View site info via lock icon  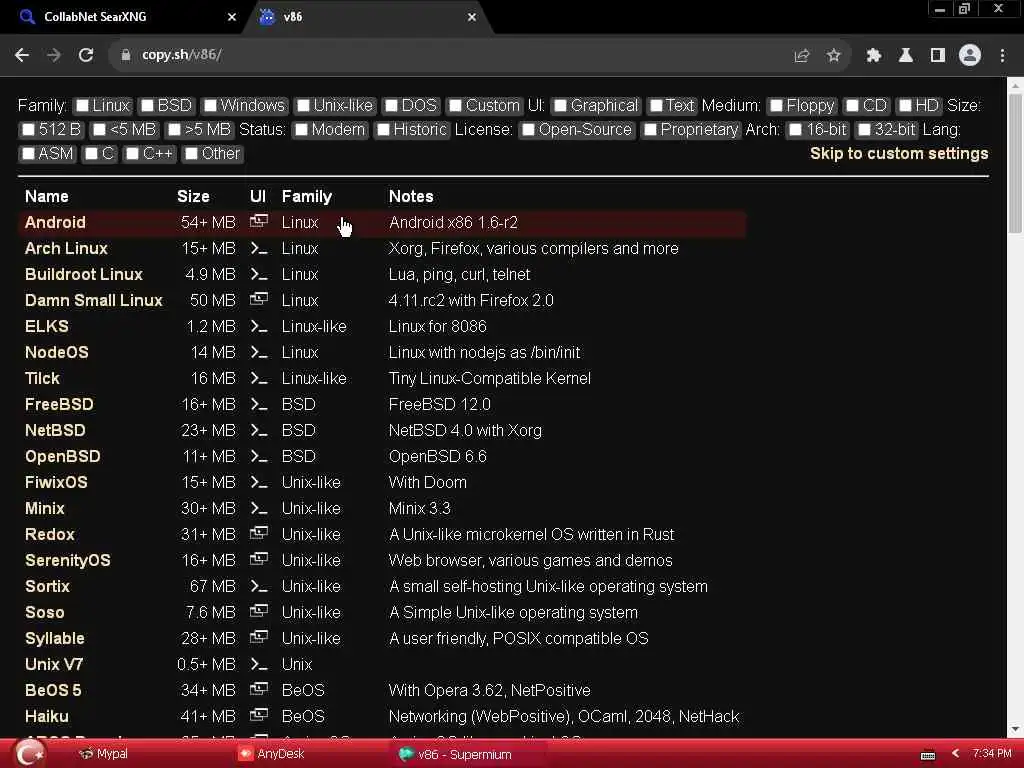point(125,56)
